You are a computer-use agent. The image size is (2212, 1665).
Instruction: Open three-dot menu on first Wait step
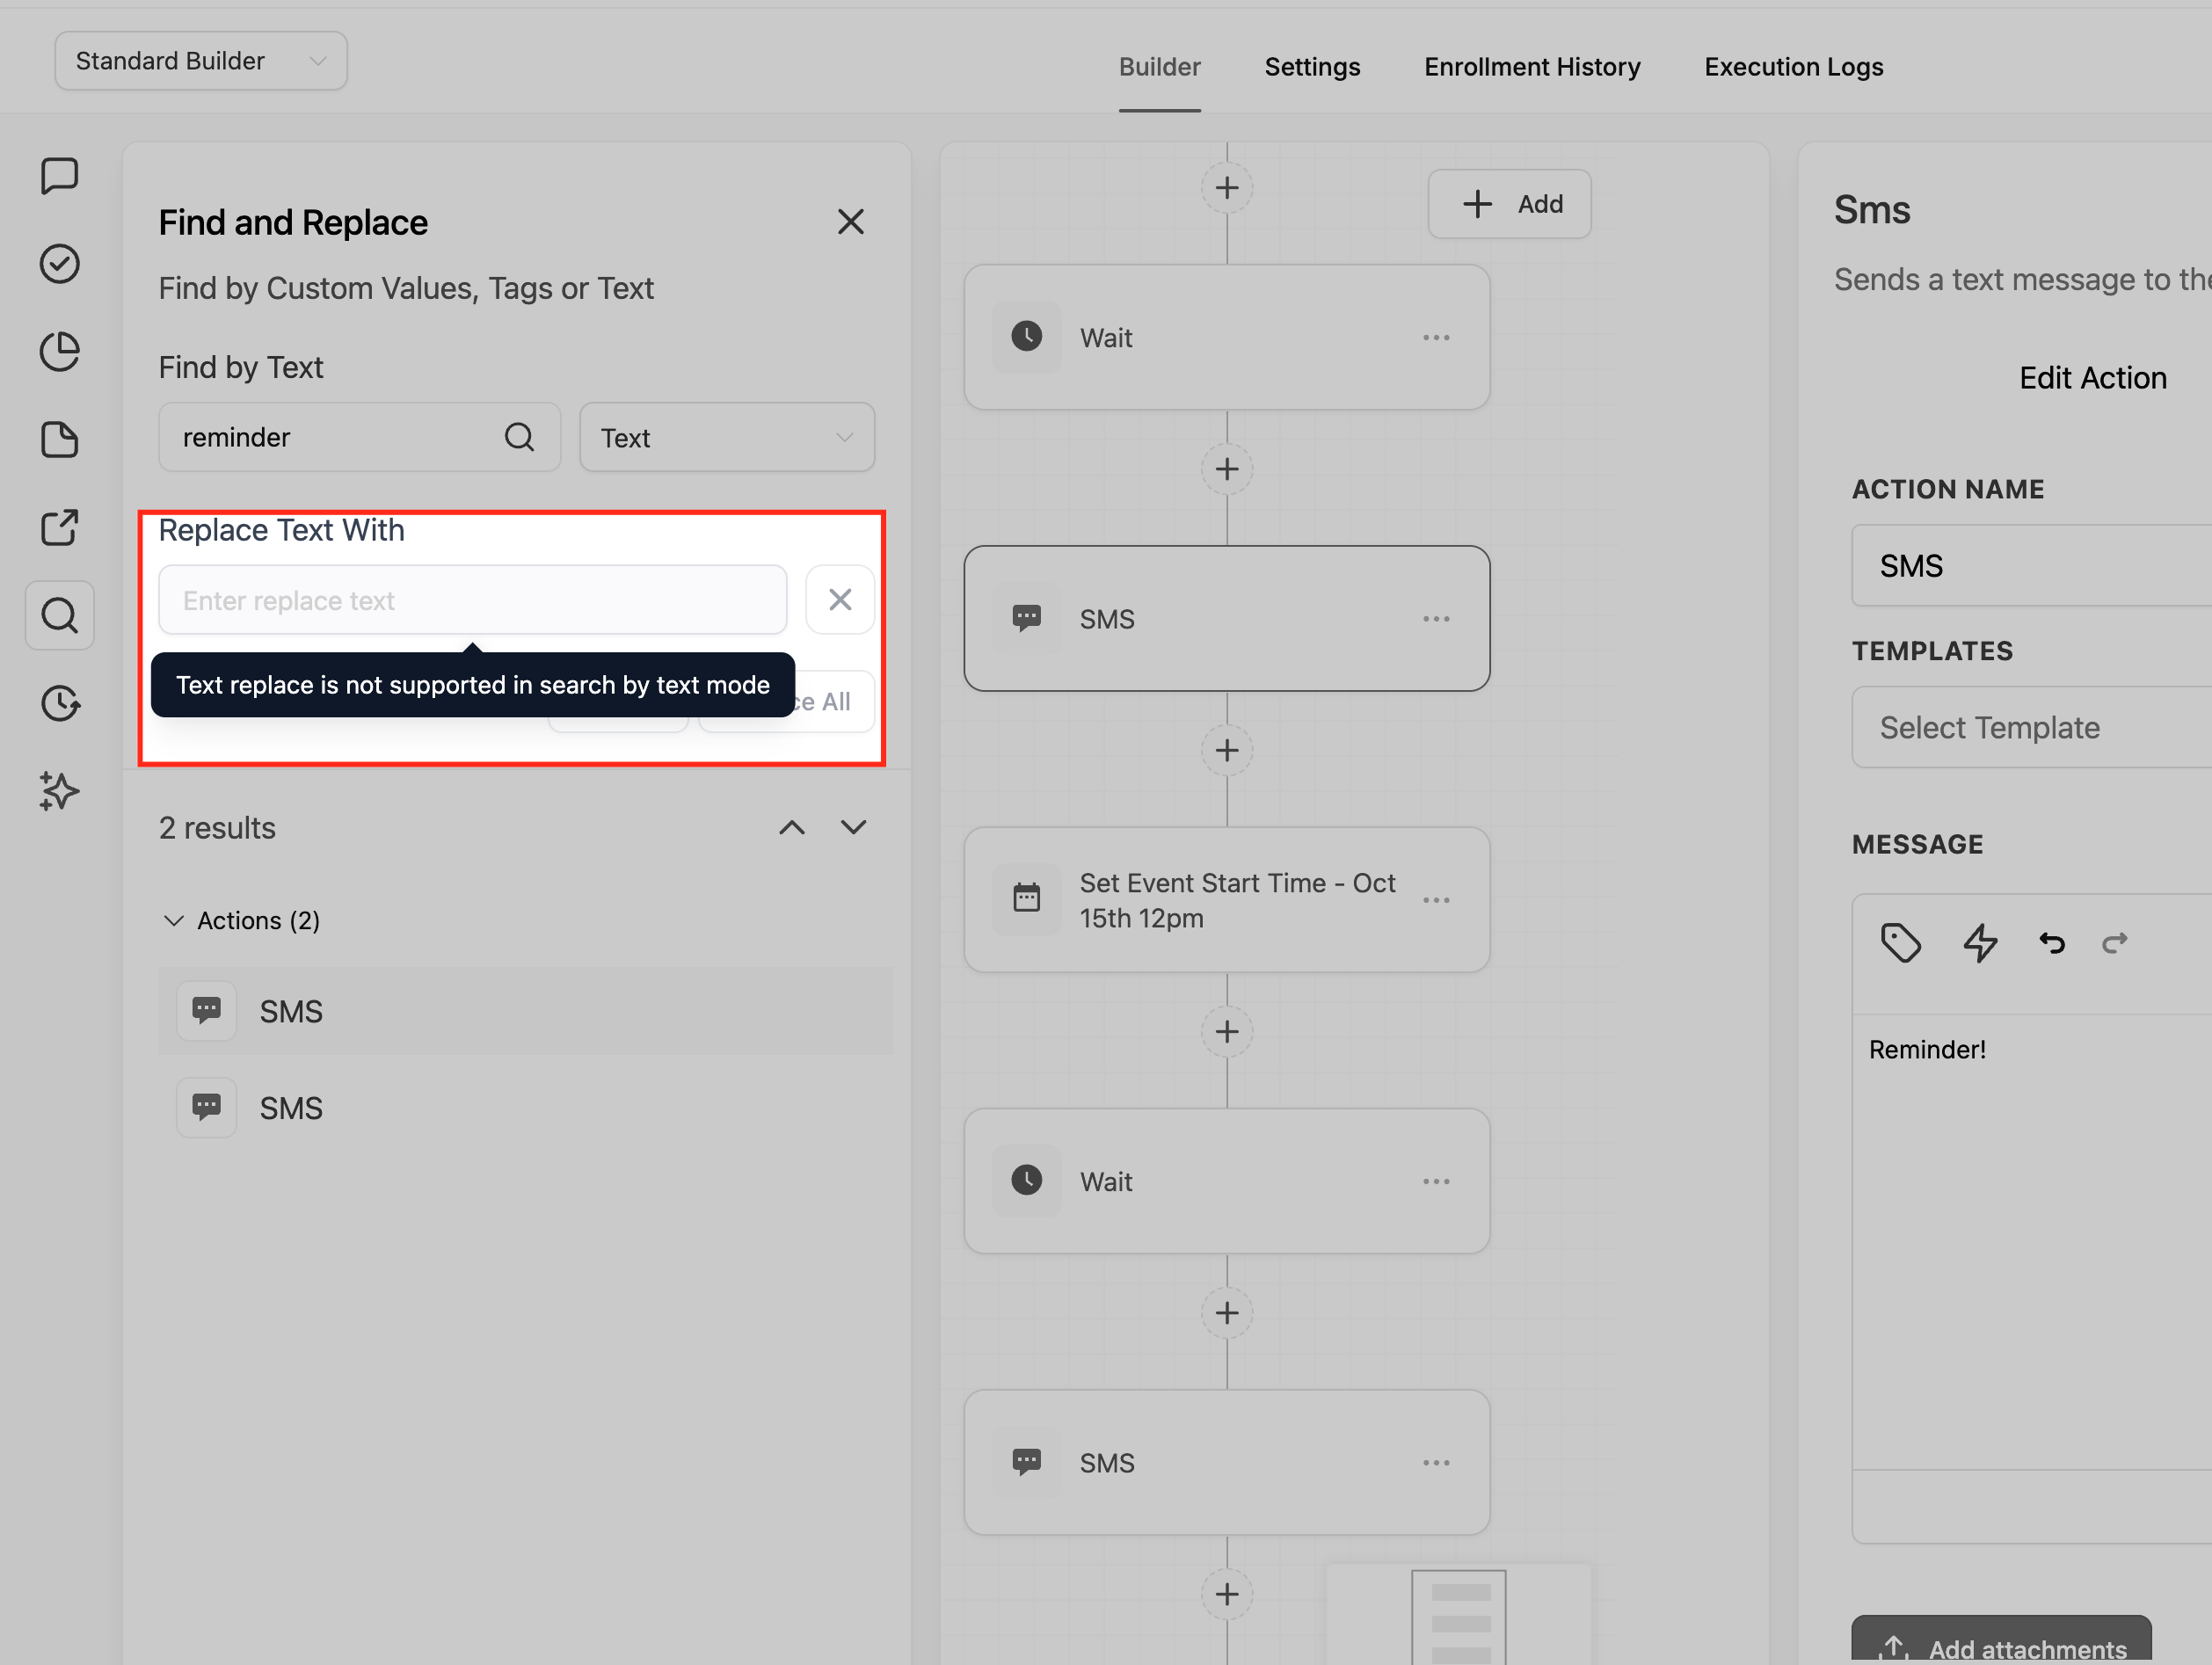click(x=1435, y=338)
